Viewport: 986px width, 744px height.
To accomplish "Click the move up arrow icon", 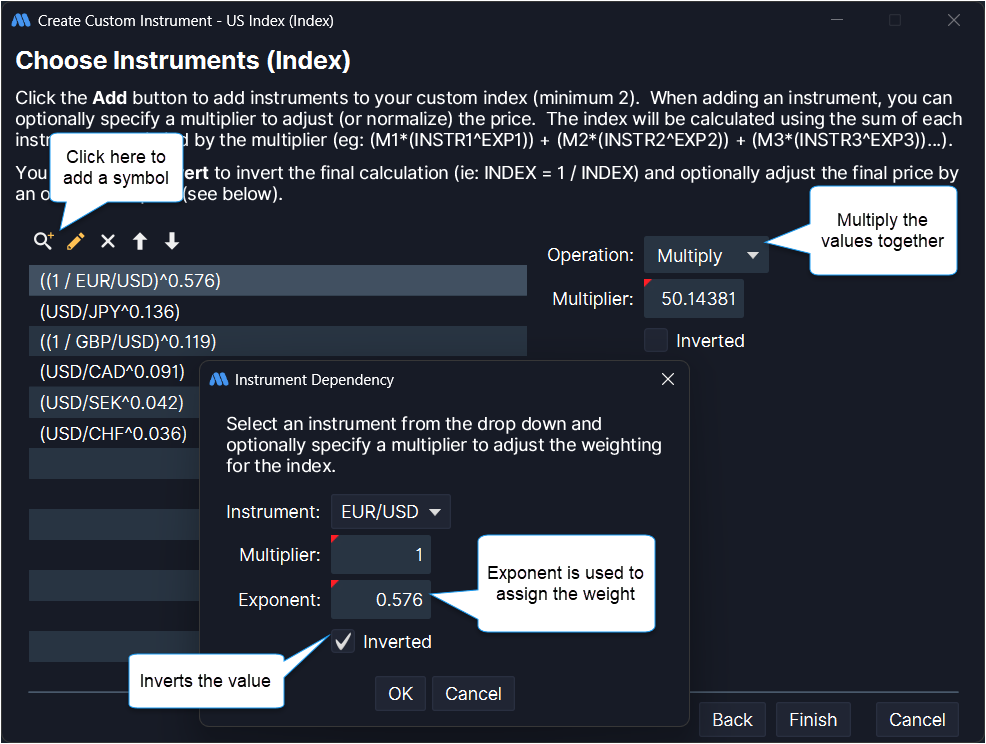I will [x=140, y=241].
